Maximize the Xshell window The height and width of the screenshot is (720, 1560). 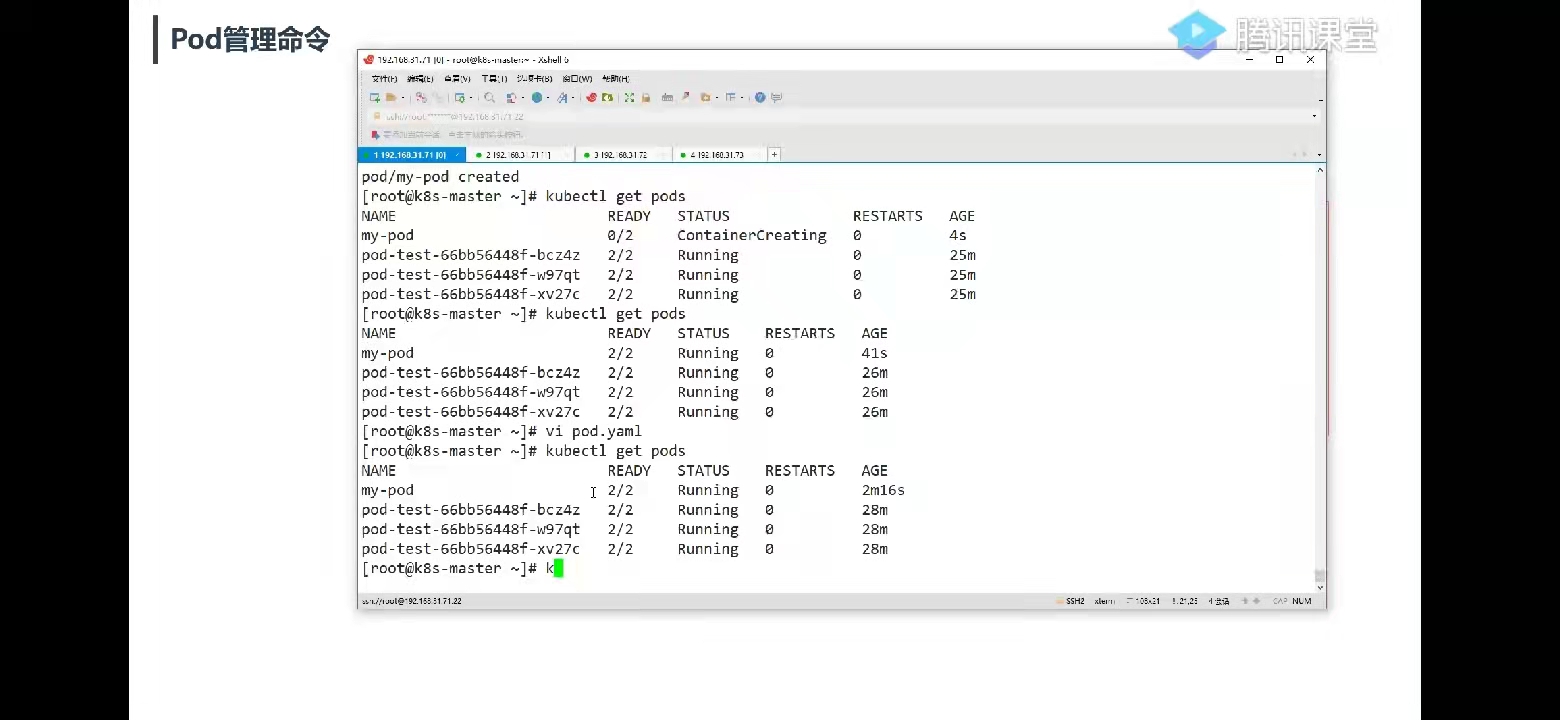pos(1279,60)
